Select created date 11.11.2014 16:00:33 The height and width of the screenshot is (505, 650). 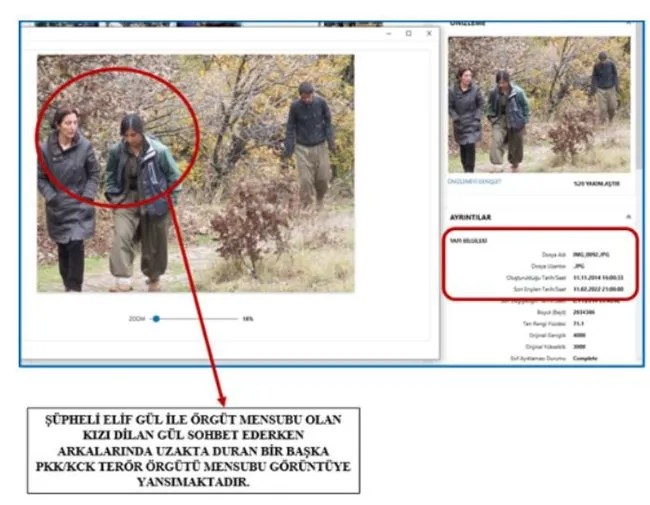coord(598,278)
